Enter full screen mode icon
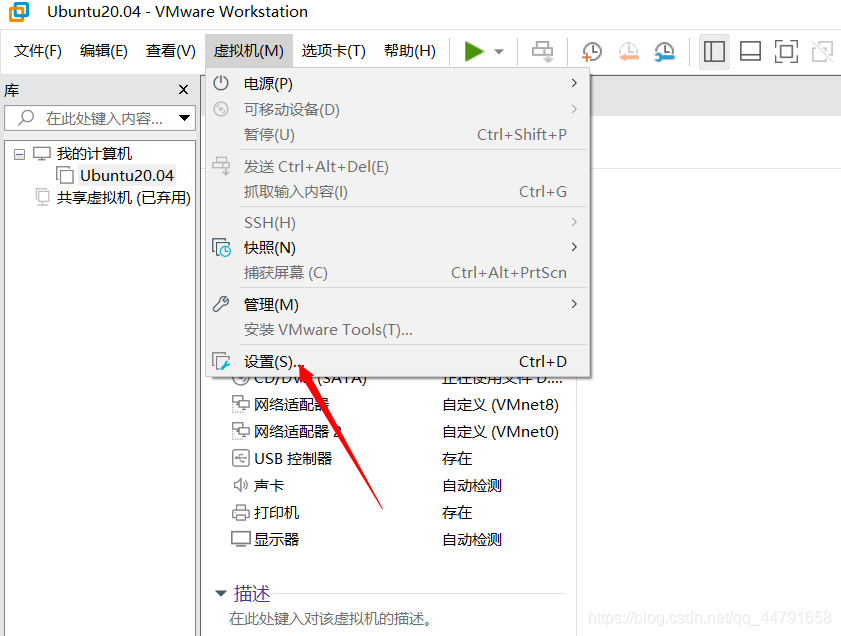Image resolution: width=841 pixels, height=636 pixels. pyautogui.click(x=786, y=52)
